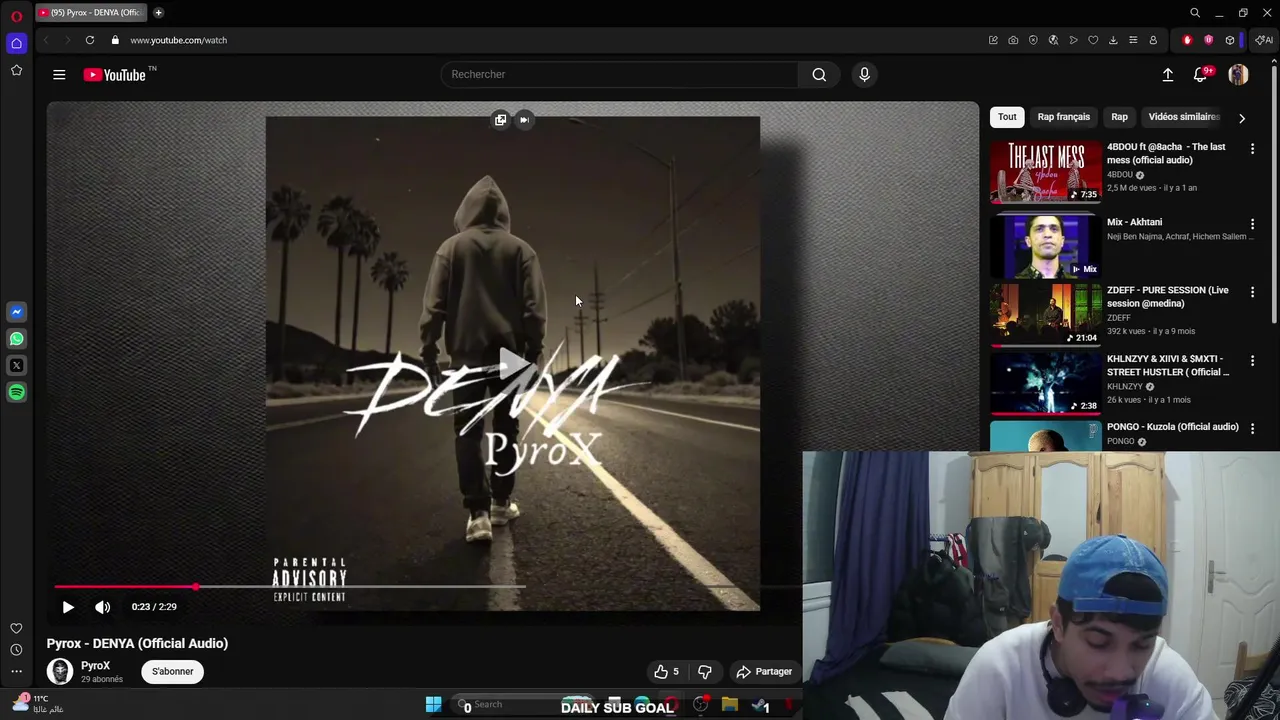Open options for ZDEFF PURE SESSION video

click(x=1252, y=292)
